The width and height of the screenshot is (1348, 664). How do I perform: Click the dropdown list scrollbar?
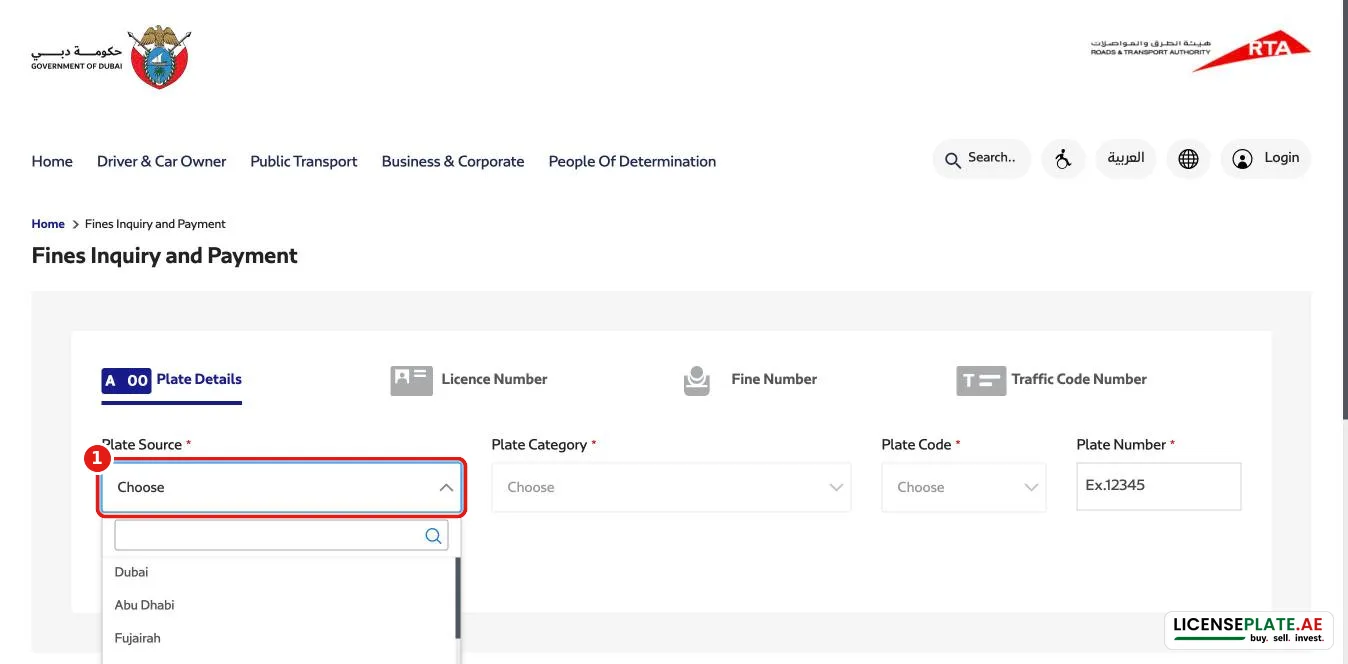458,598
